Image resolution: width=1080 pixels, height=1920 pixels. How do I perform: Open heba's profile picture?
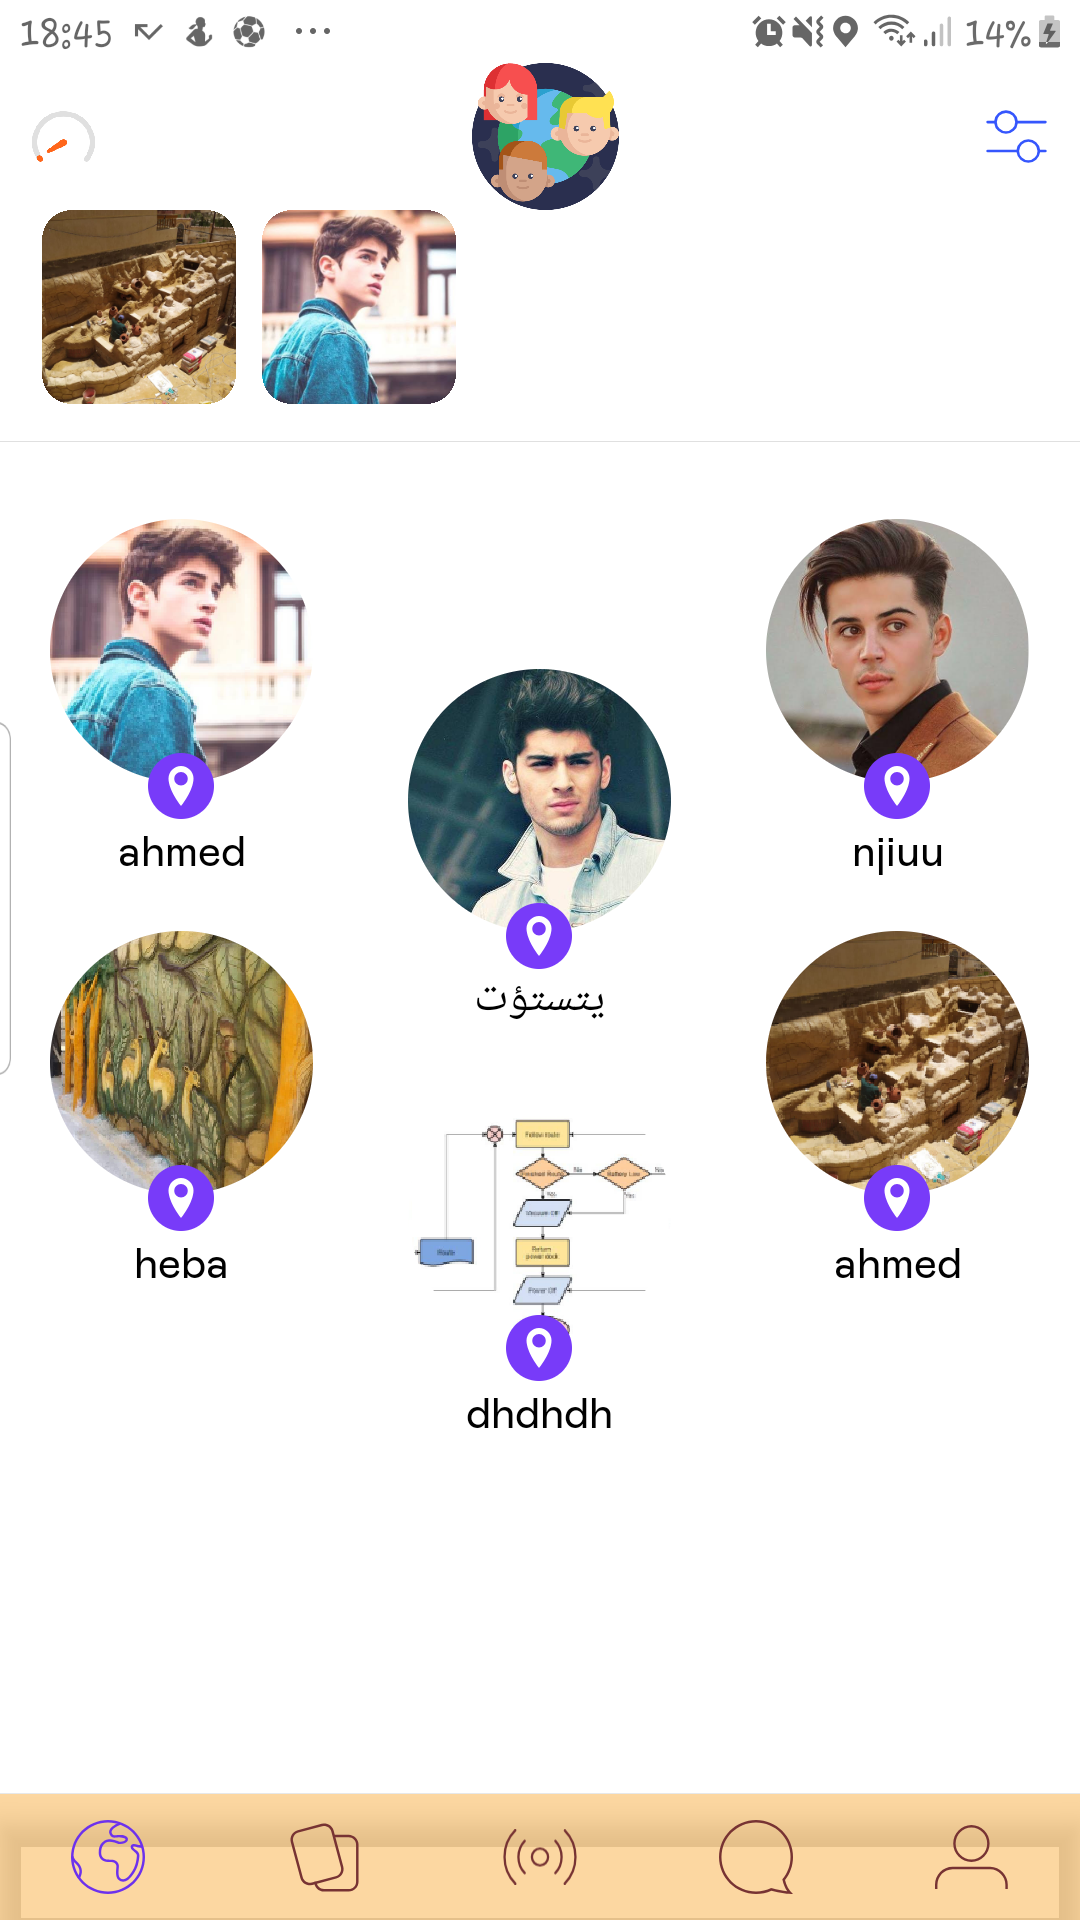[x=181, y=1062]
